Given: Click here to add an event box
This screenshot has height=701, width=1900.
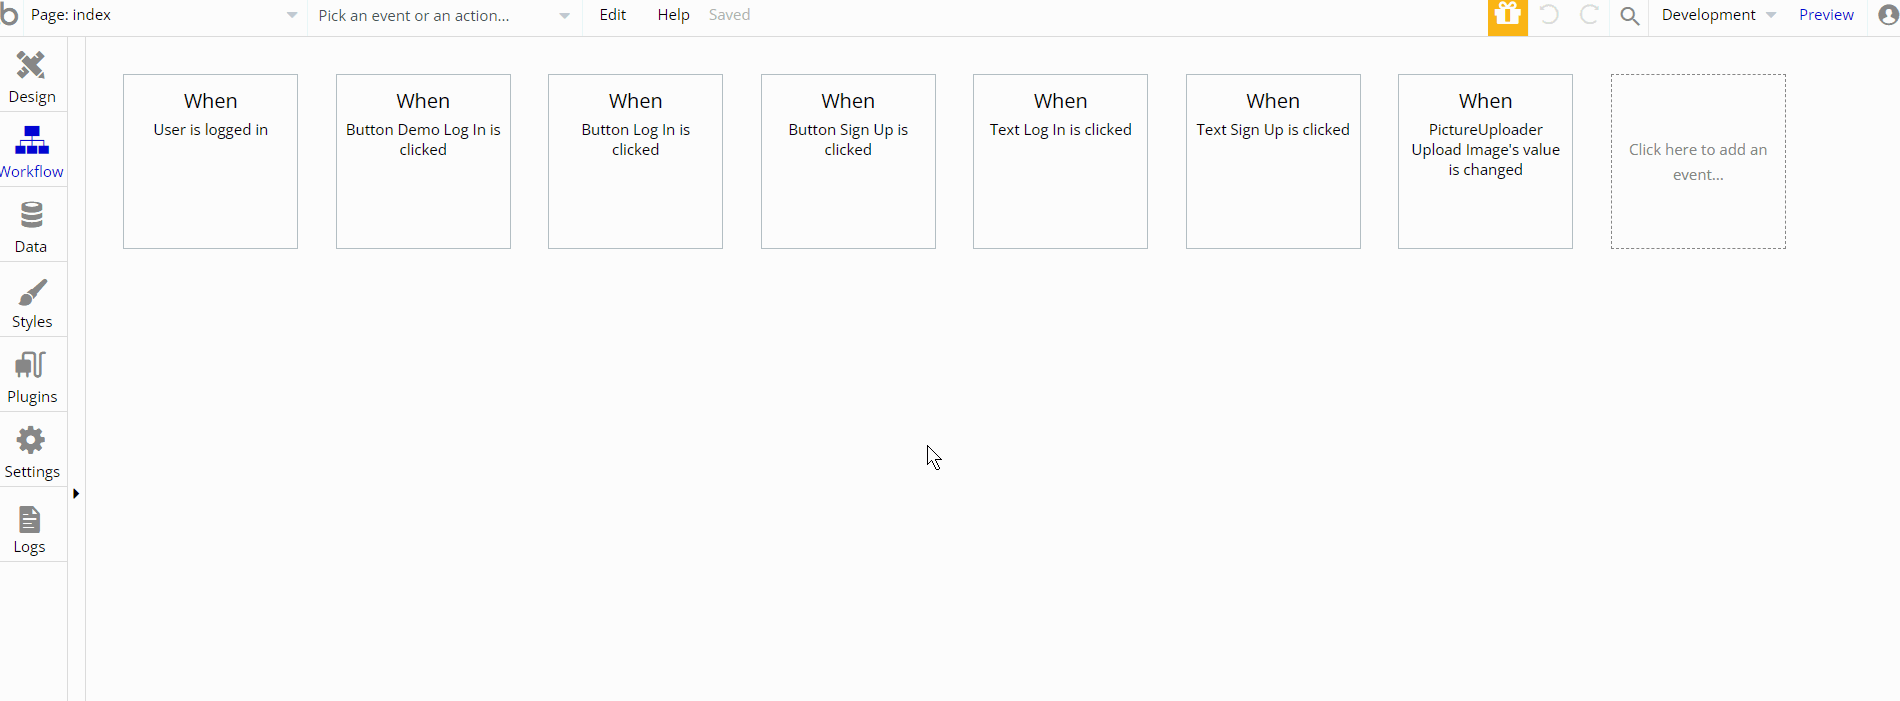Looking at the screenshot, I should 1698,161.
